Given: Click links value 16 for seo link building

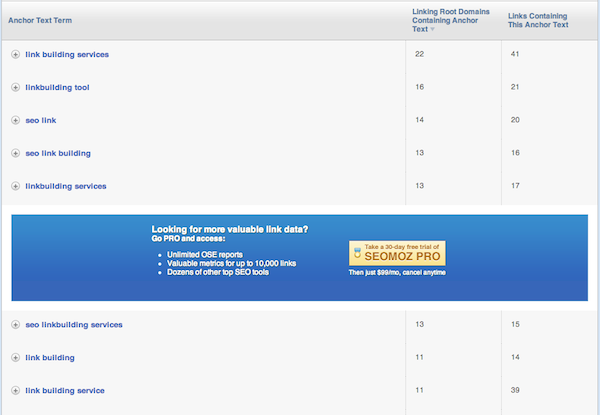Looking at the screenshot, I should click(515, 153).
